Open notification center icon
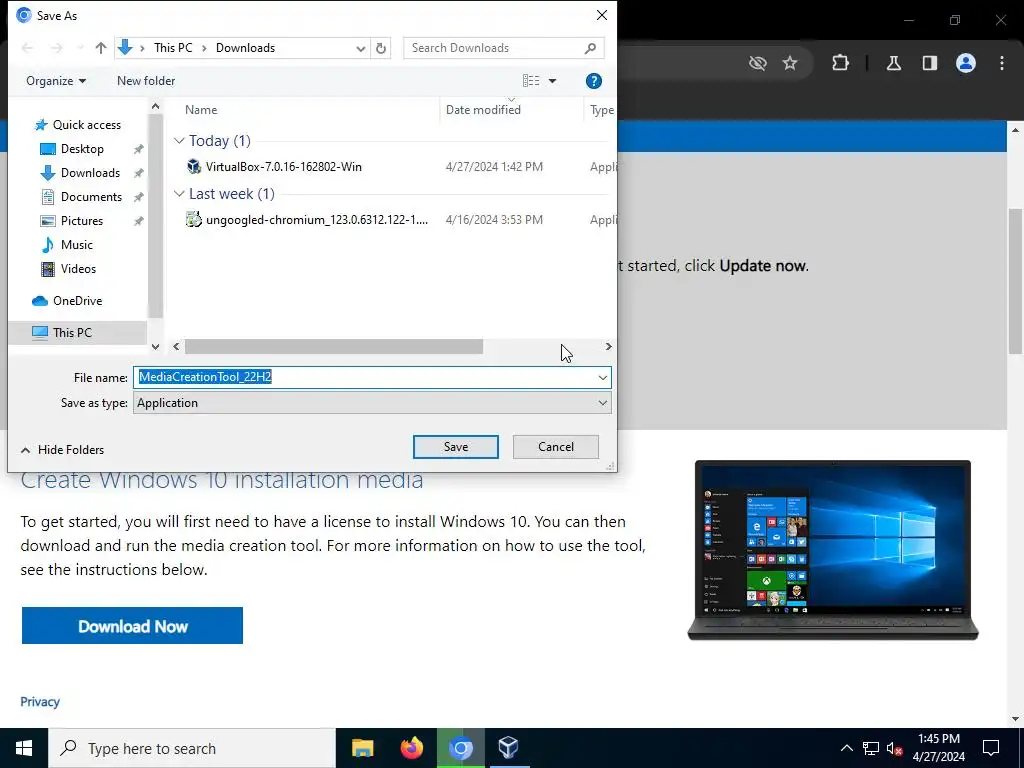Viewport: 1024px width, 768px height. pyautogui.click(x=991, y=748)
